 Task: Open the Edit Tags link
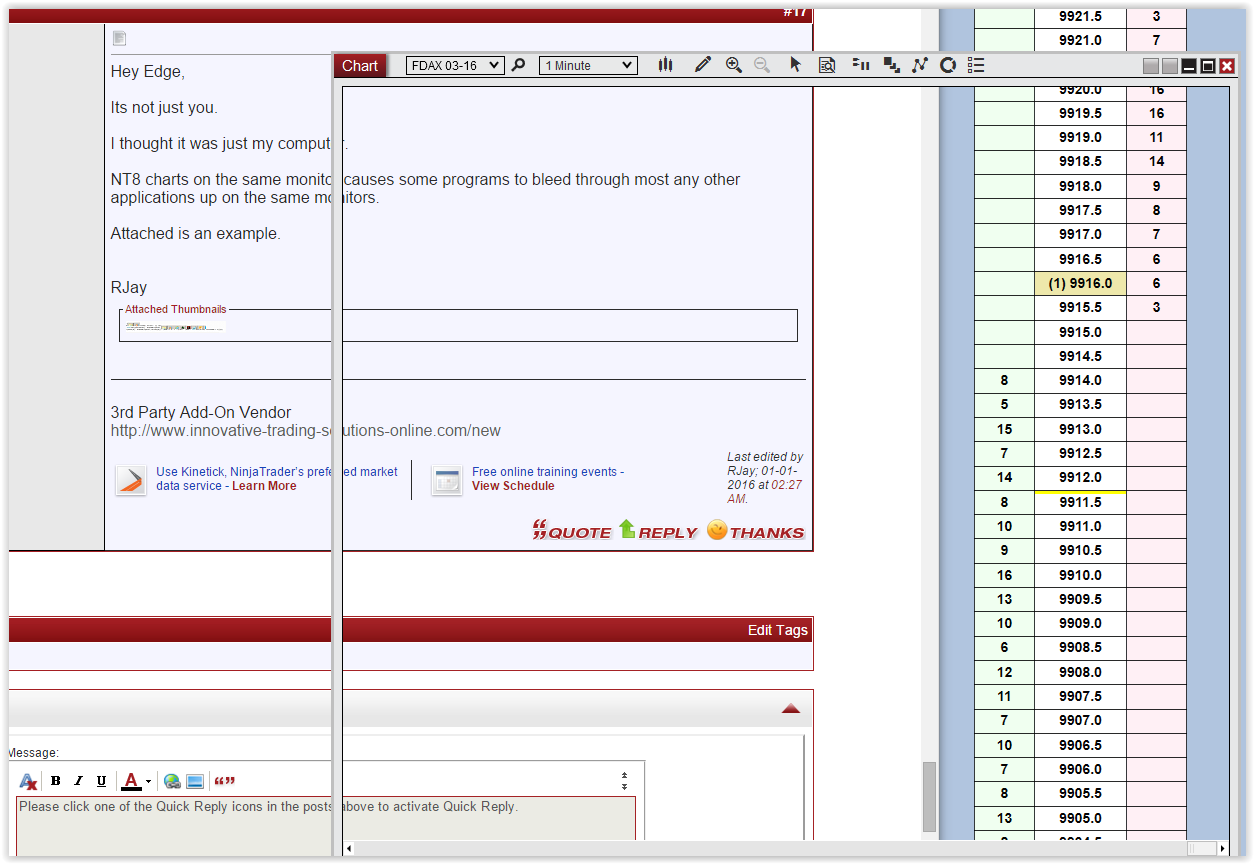pos(777,630)
